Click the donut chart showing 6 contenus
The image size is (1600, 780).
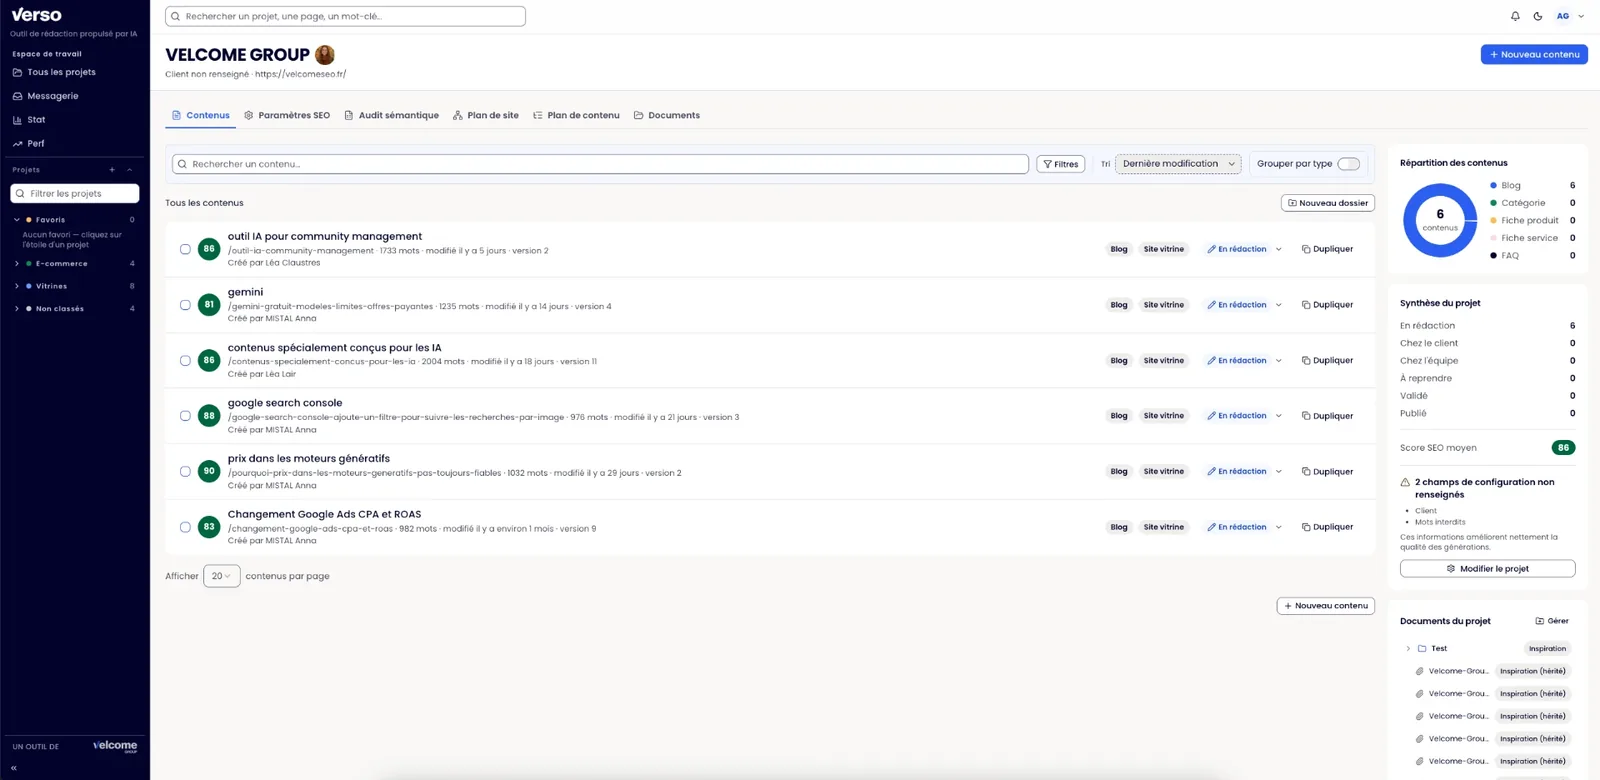point(1440,220)
